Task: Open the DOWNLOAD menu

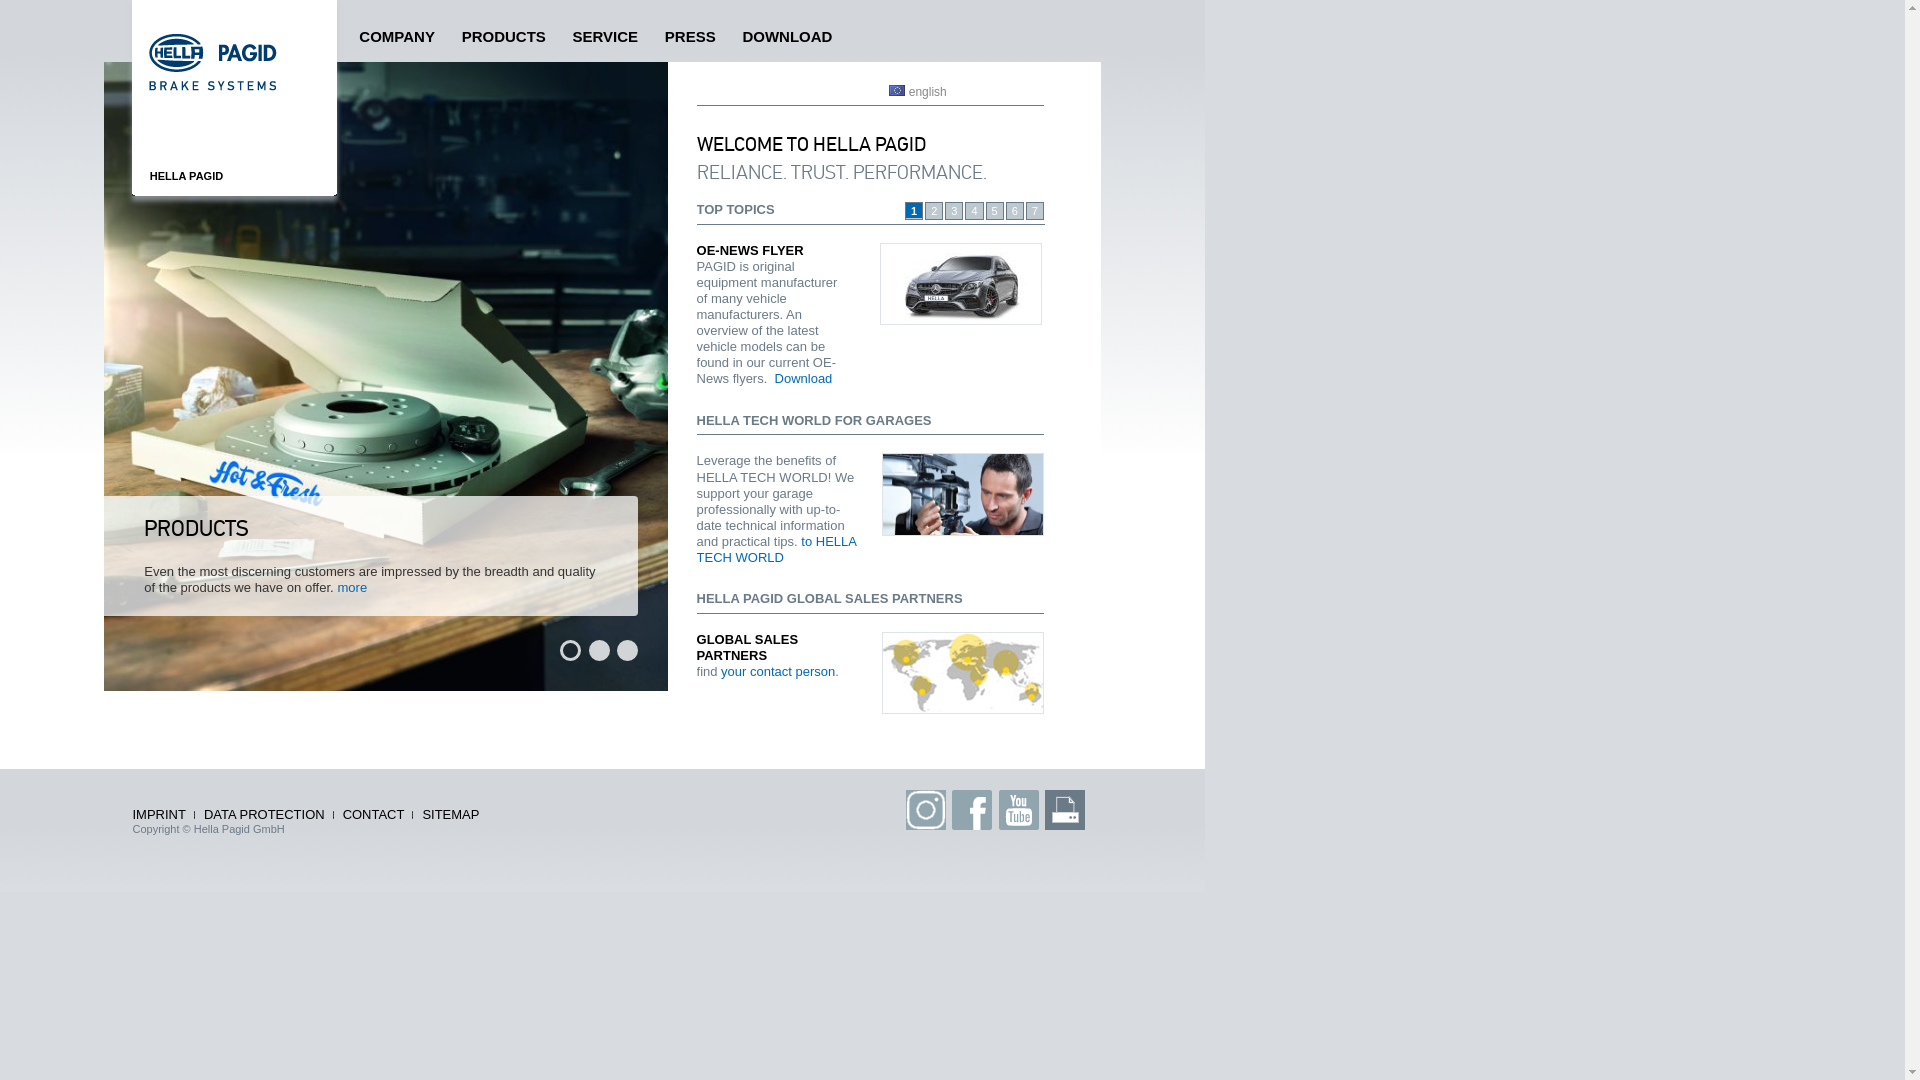Action: (x=787, y=37)
